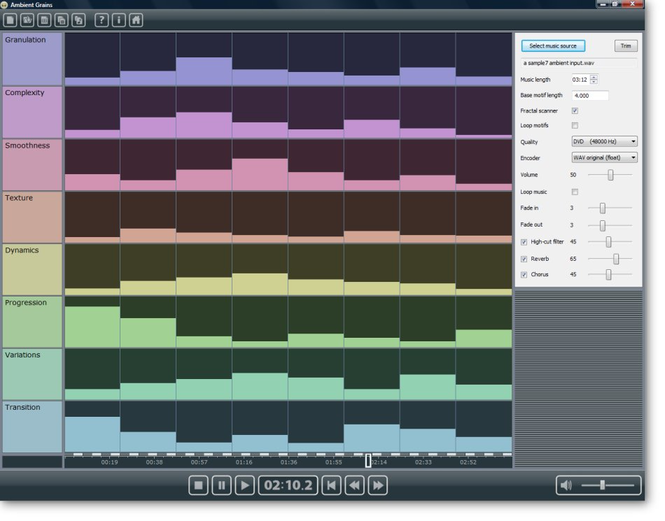Image resolution: width=665 pixels, height=521 pixels.
Task: Click the Ambient Grains title bar text
Action: pyautogui.click(x=31, y=5)
